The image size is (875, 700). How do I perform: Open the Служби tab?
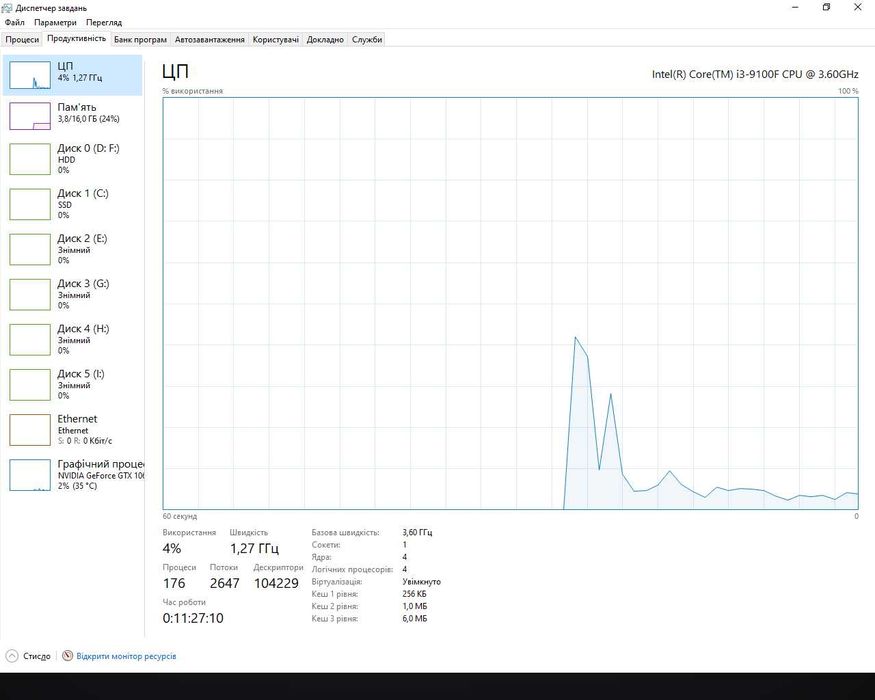(367, 40)
